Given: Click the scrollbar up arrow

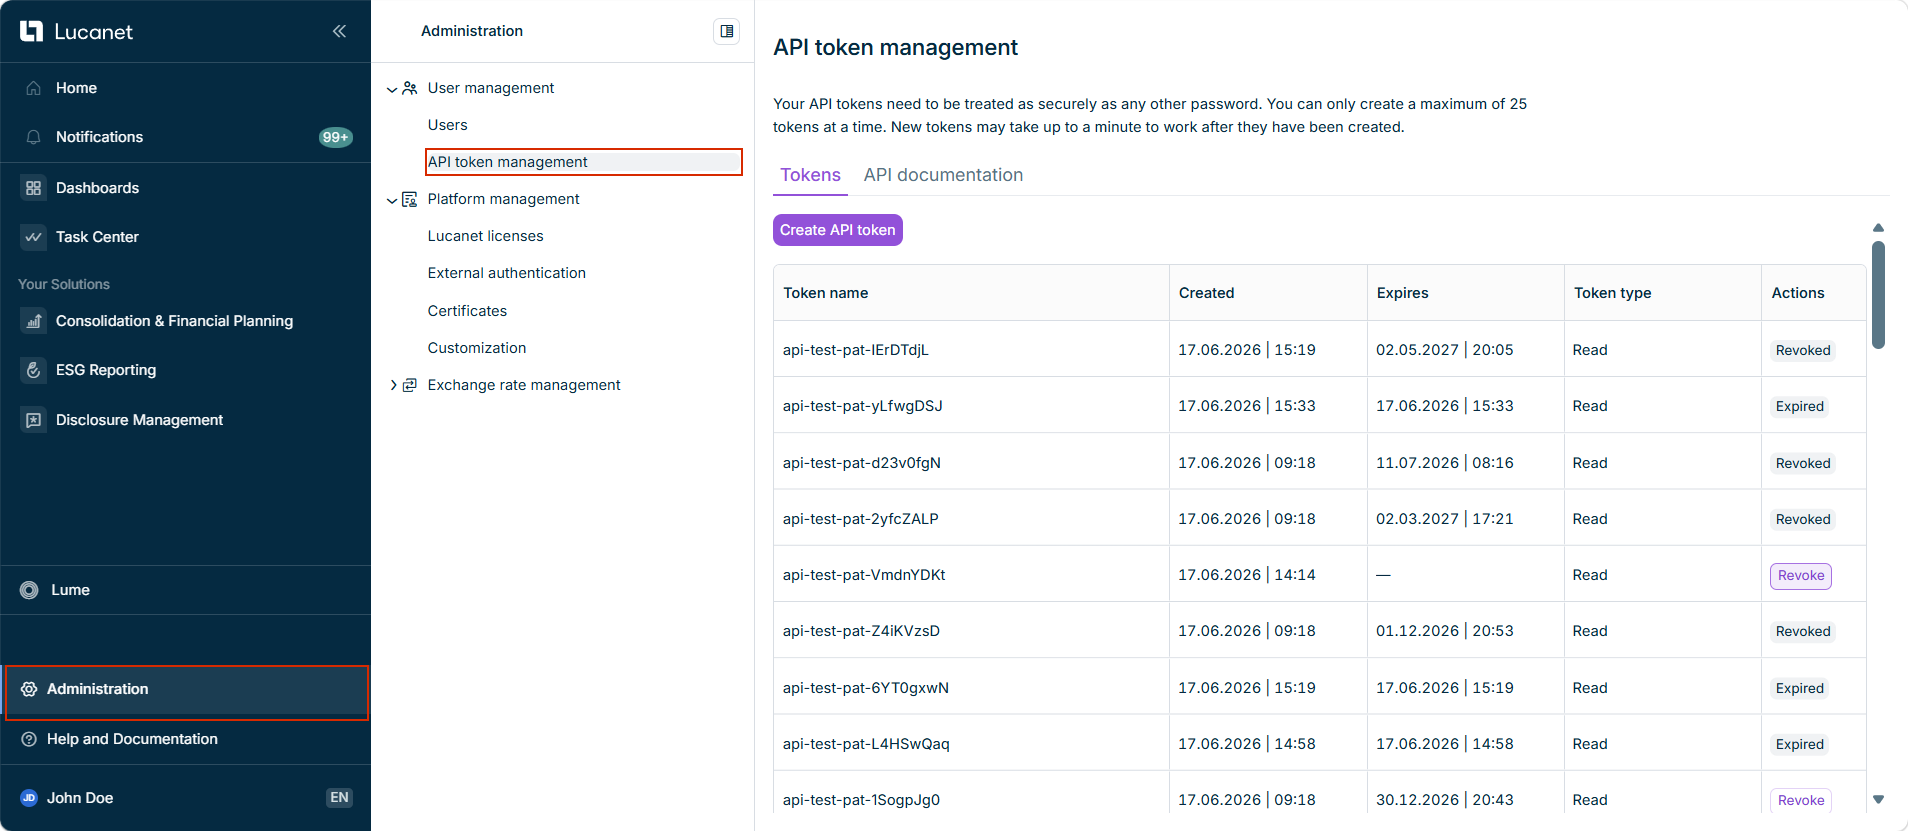Looking at the screenshot, I should pyautogui.click(x=1878, y=228).
